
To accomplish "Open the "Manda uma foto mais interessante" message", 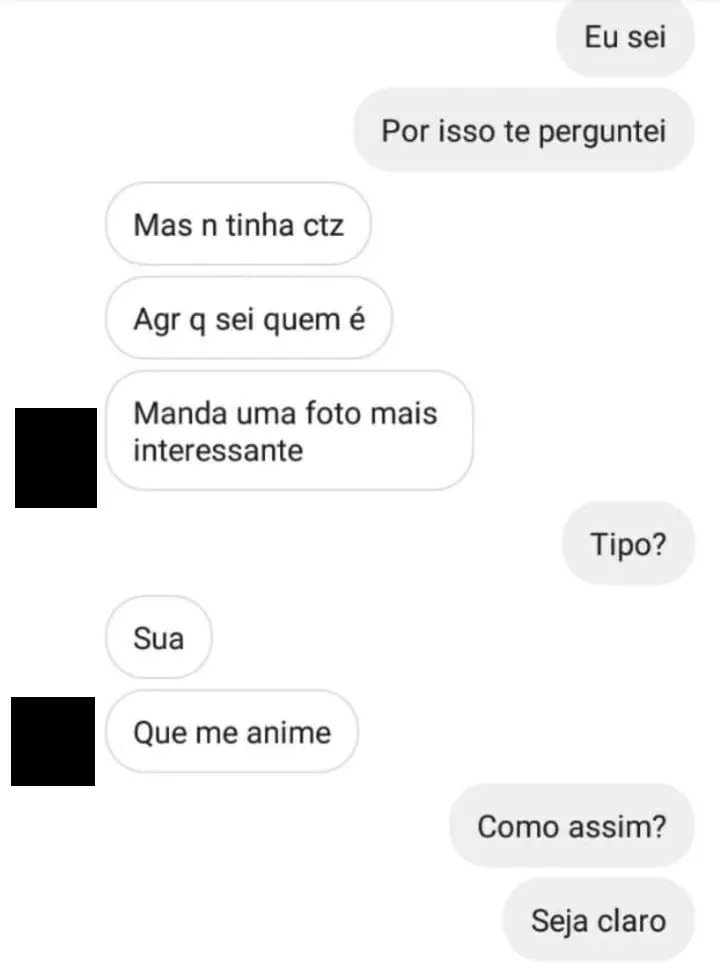I will [289, 431].
